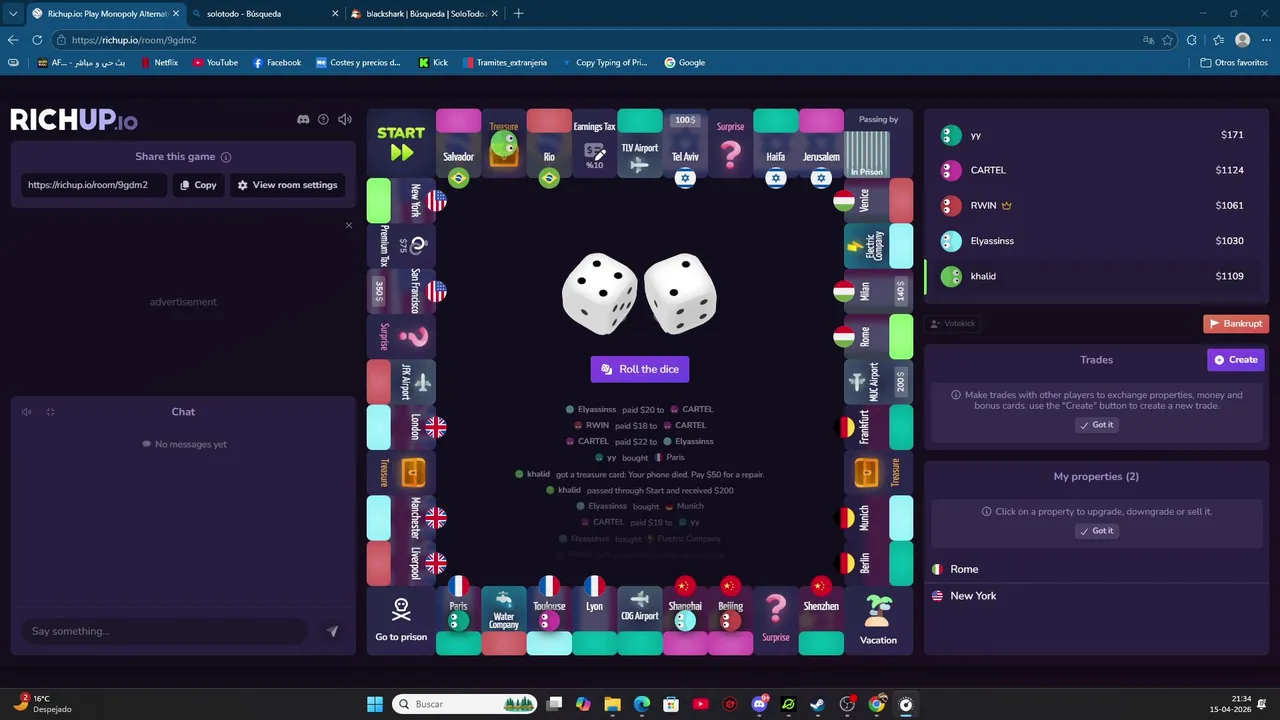Screen dimensions: 1280x720
Task: Select the Rio property tile
Action: click(x=549, y=144)
